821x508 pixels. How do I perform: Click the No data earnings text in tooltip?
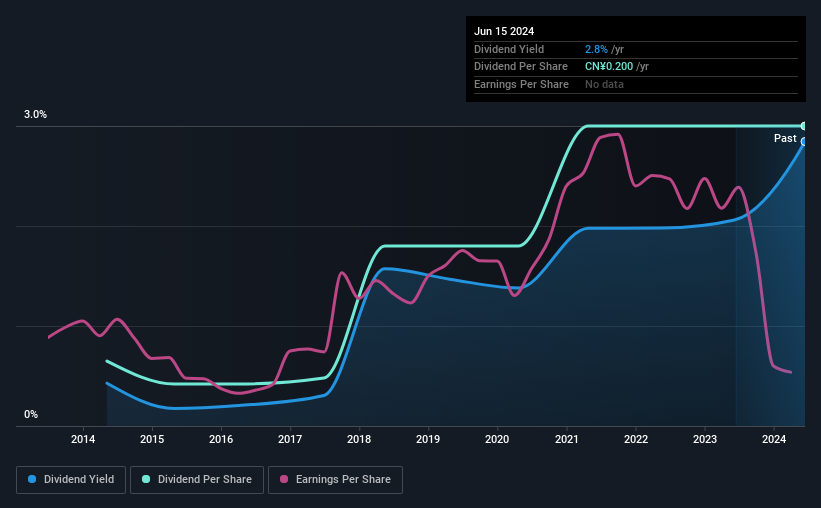coord(604,84)
